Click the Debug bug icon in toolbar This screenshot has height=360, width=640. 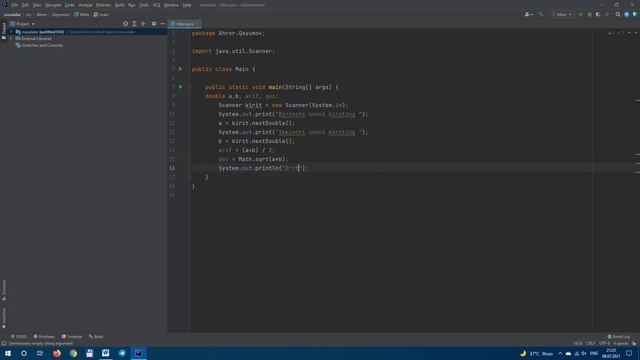(589, 14)
